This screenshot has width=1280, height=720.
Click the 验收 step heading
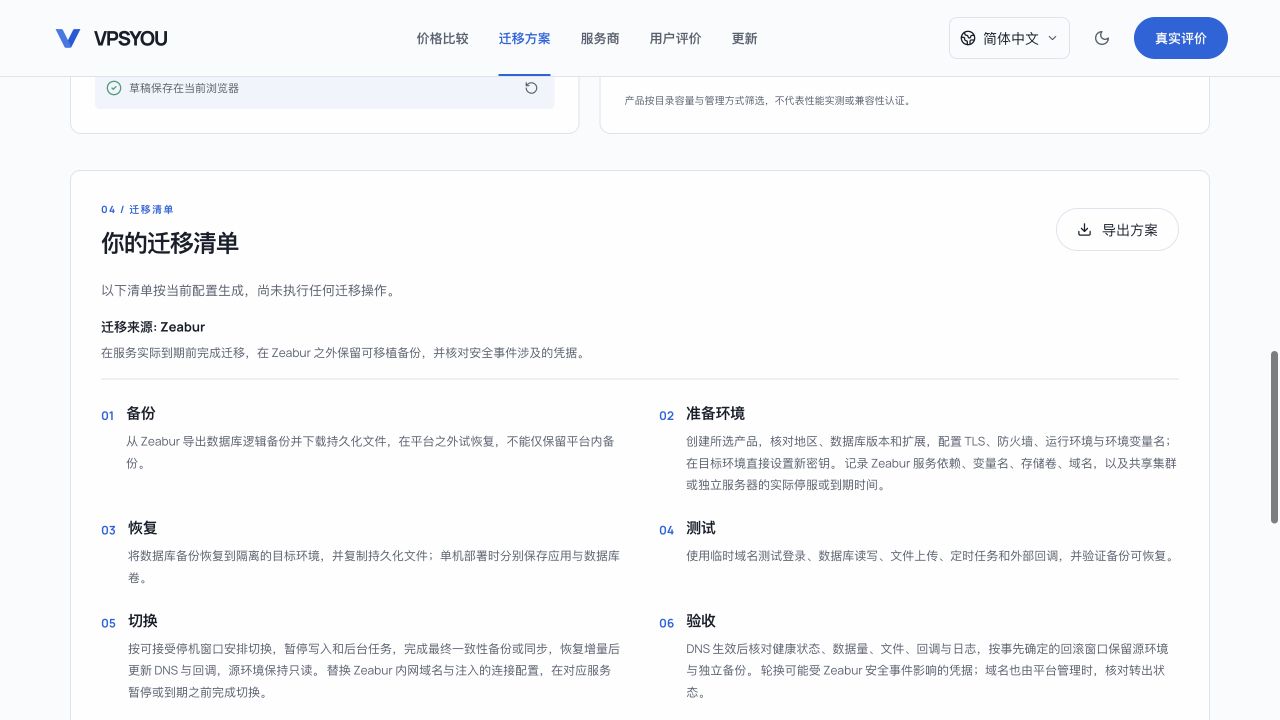click(701, 621)
